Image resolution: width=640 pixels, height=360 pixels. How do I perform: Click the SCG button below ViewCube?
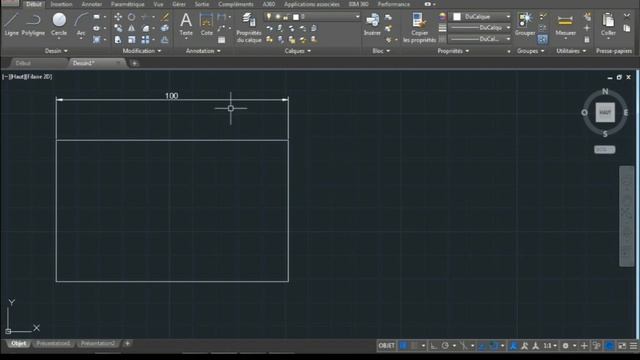[x=604, y=149]
